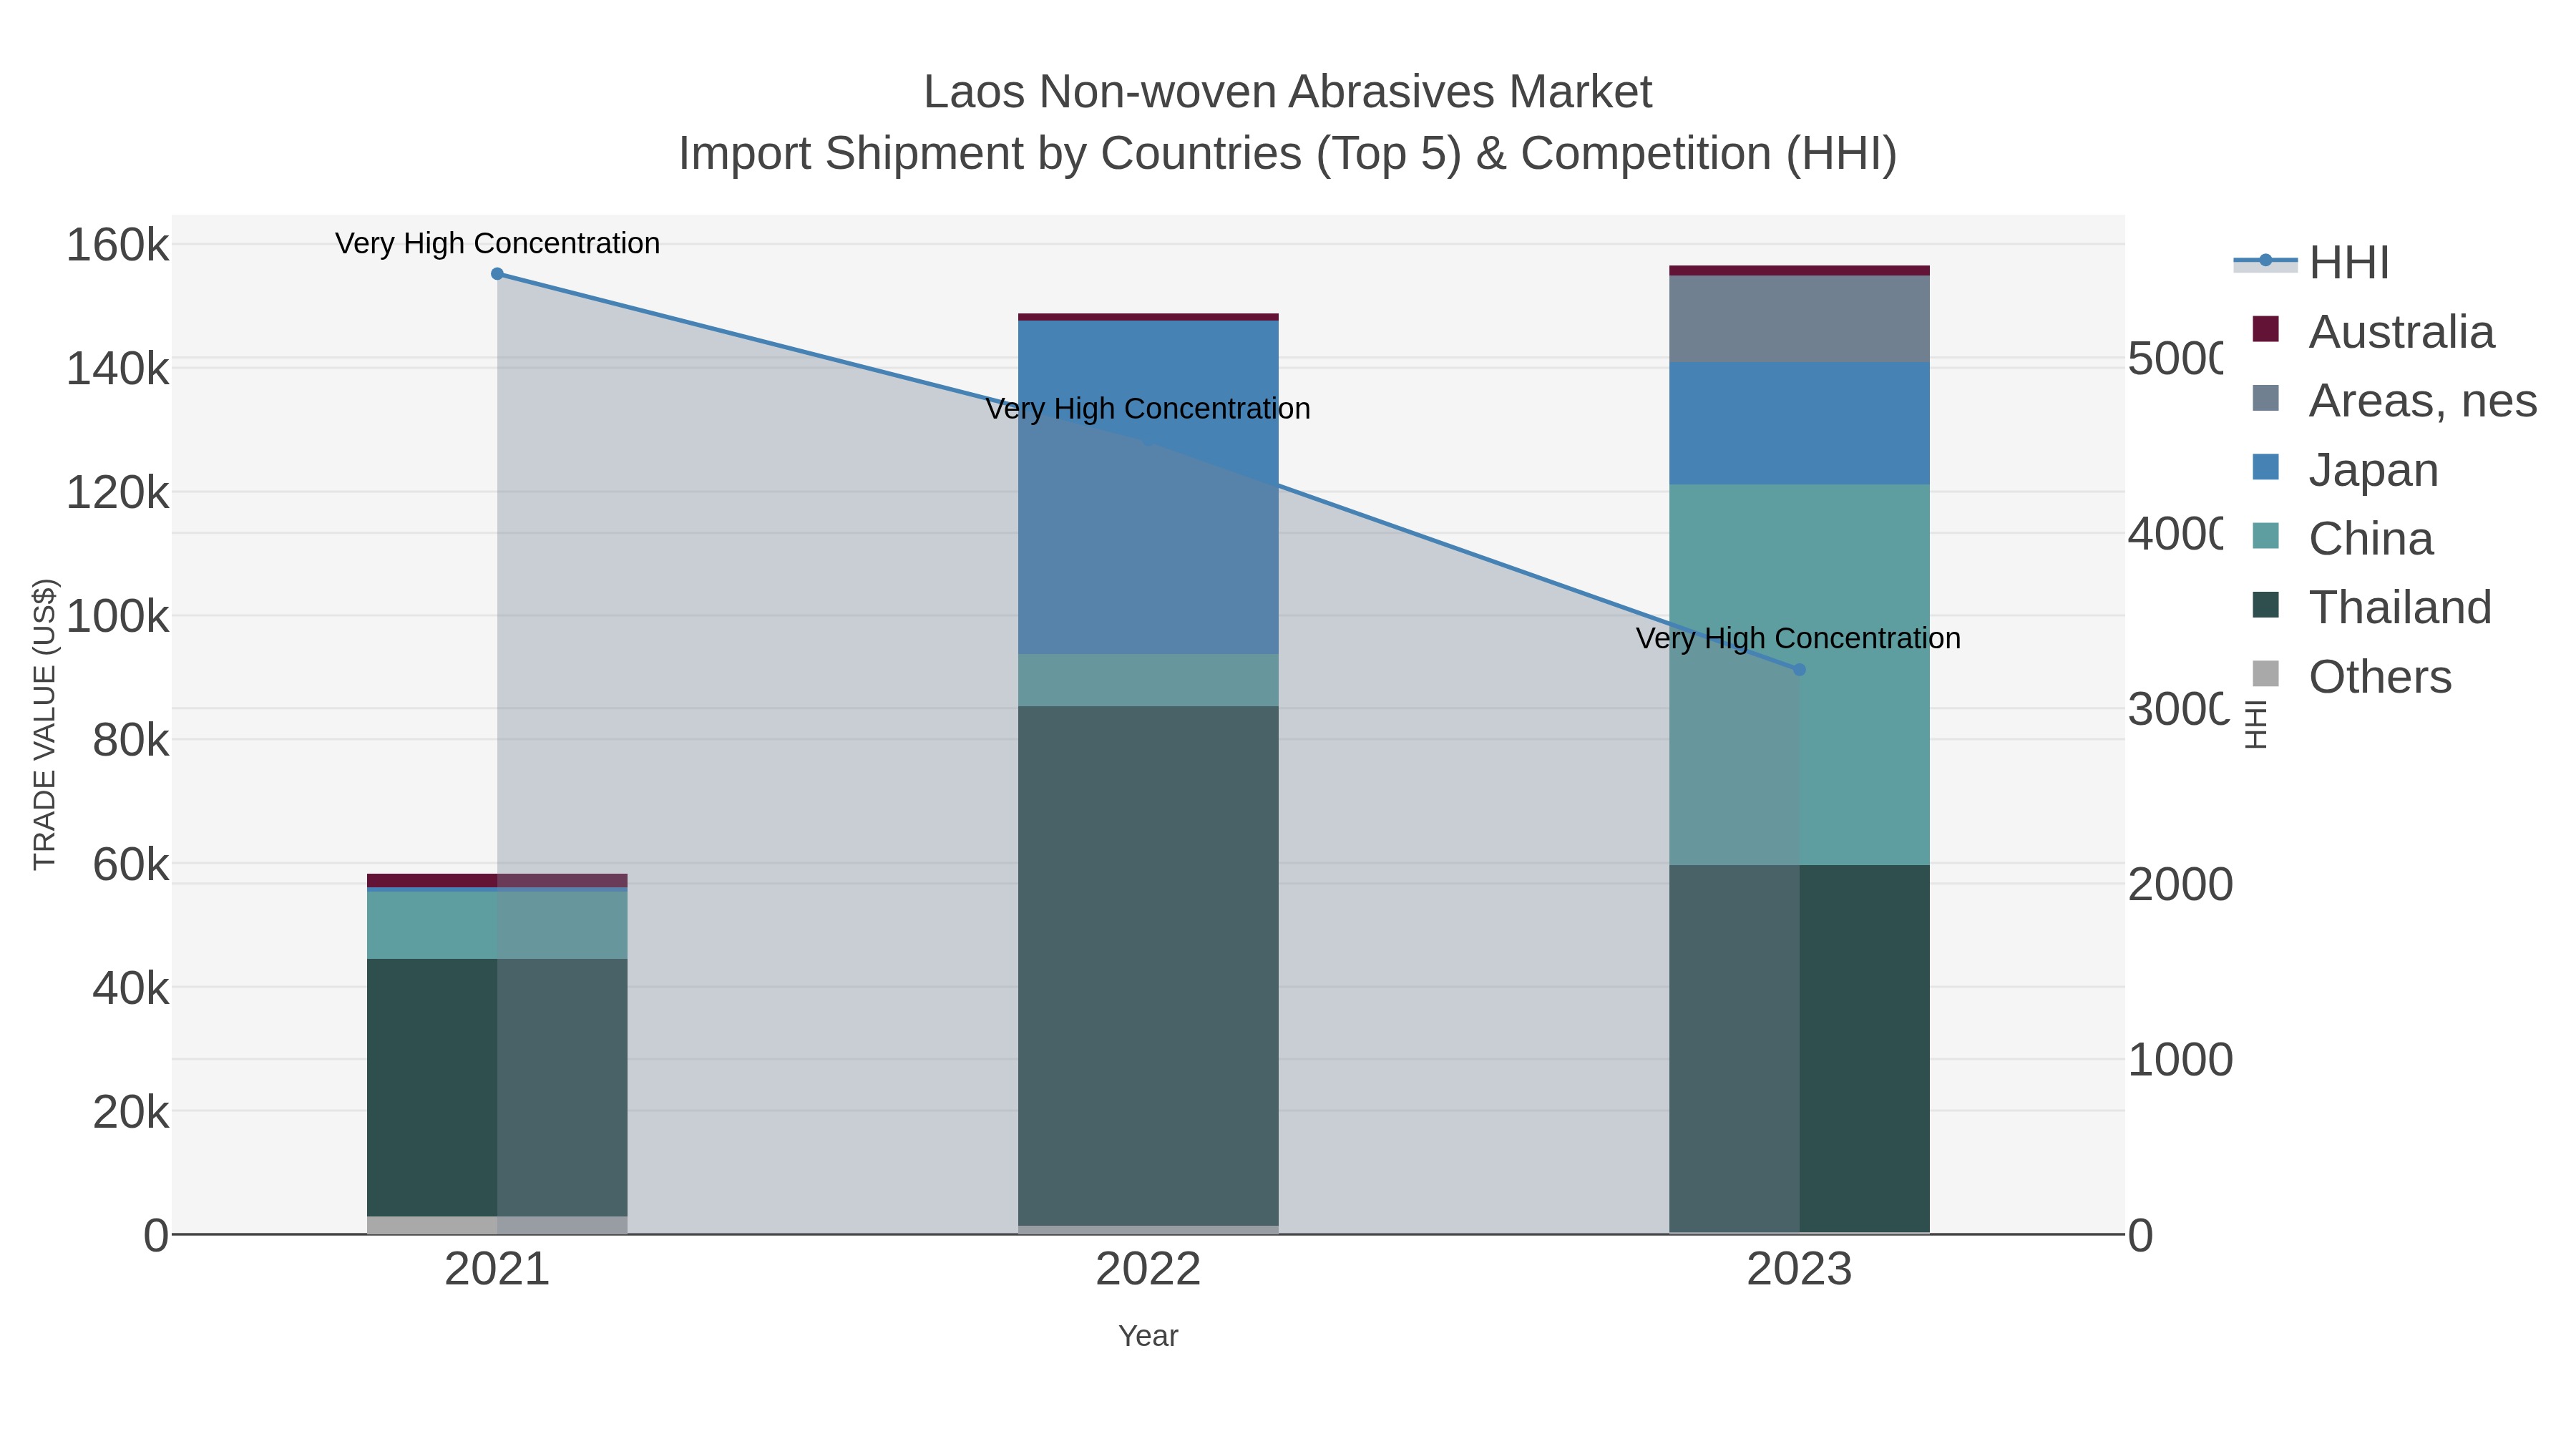Image resolution: width=2576 pixels, height=1449 pixels.
Task: Toggle the Thailand legend entry
Action: tap(2372, 607)
